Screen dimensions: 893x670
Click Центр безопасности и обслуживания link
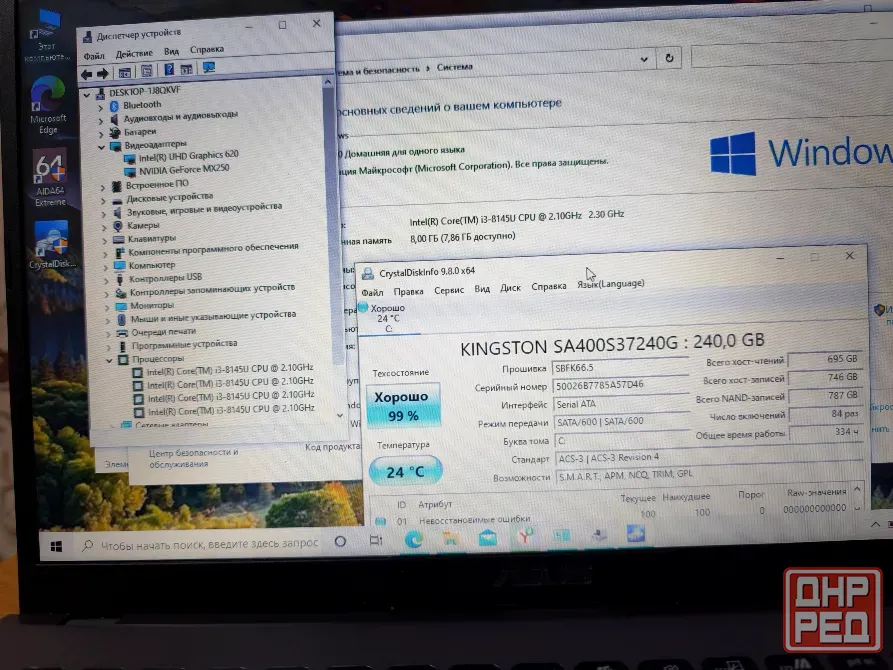(x=194, y=458)
